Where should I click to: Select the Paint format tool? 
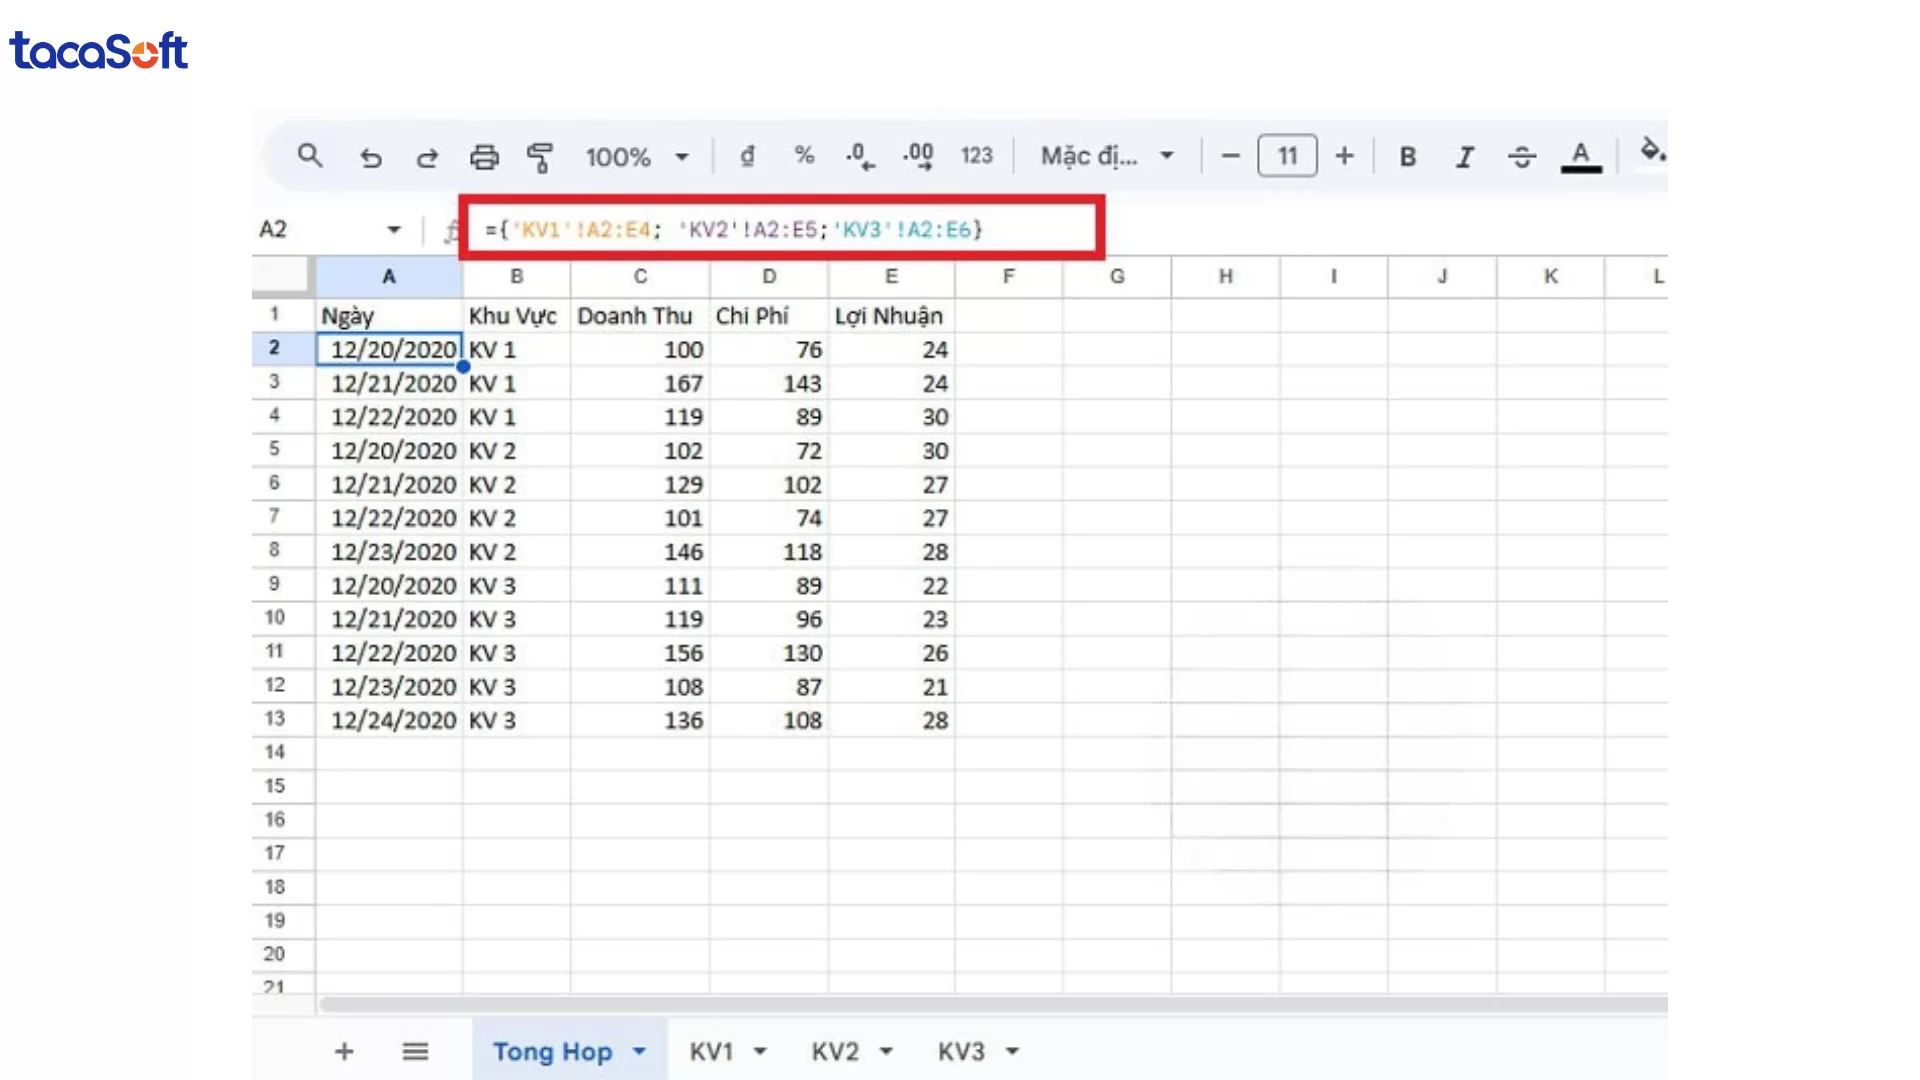pos(540,156)
